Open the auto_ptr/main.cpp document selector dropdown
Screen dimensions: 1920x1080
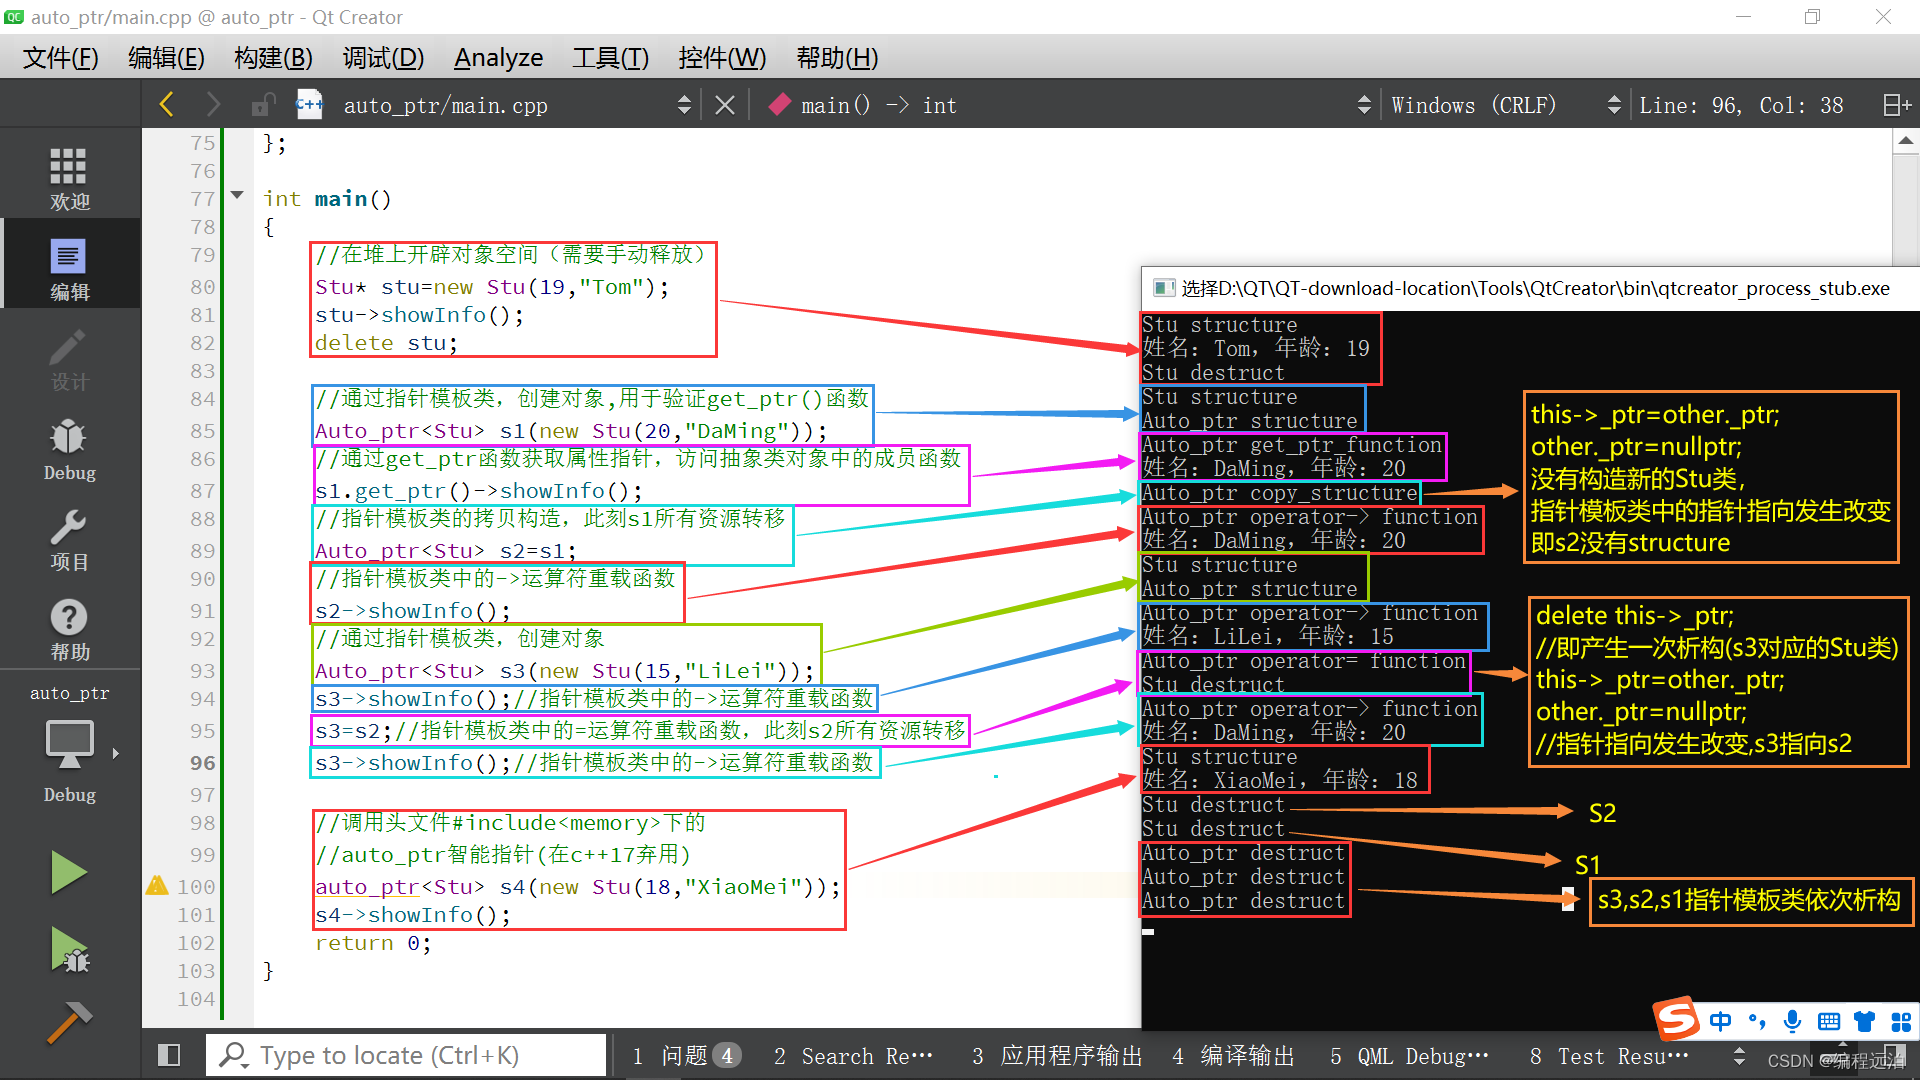[x=684, y=104]
